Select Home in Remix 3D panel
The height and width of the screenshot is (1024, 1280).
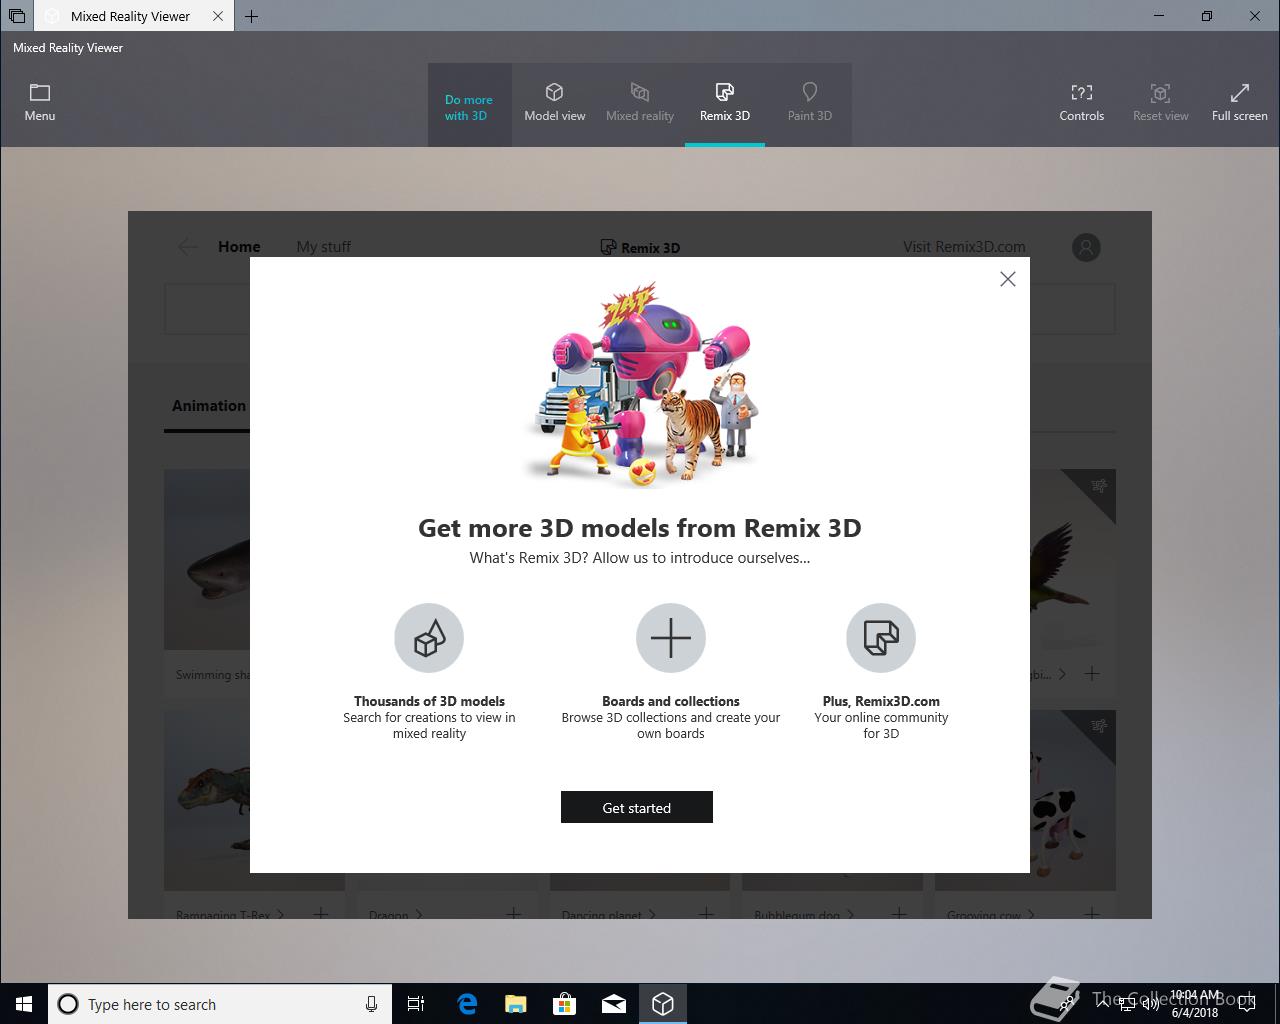click(239, 246)
